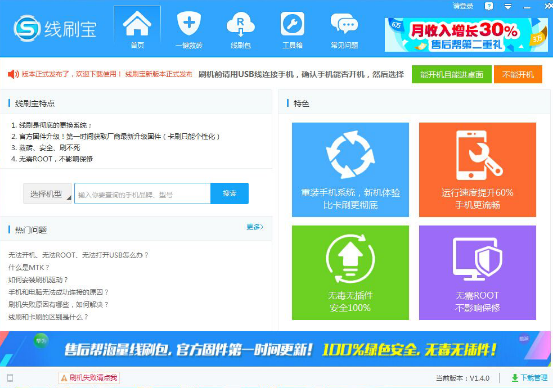Open the 工具箱 wrench tab

292,30
